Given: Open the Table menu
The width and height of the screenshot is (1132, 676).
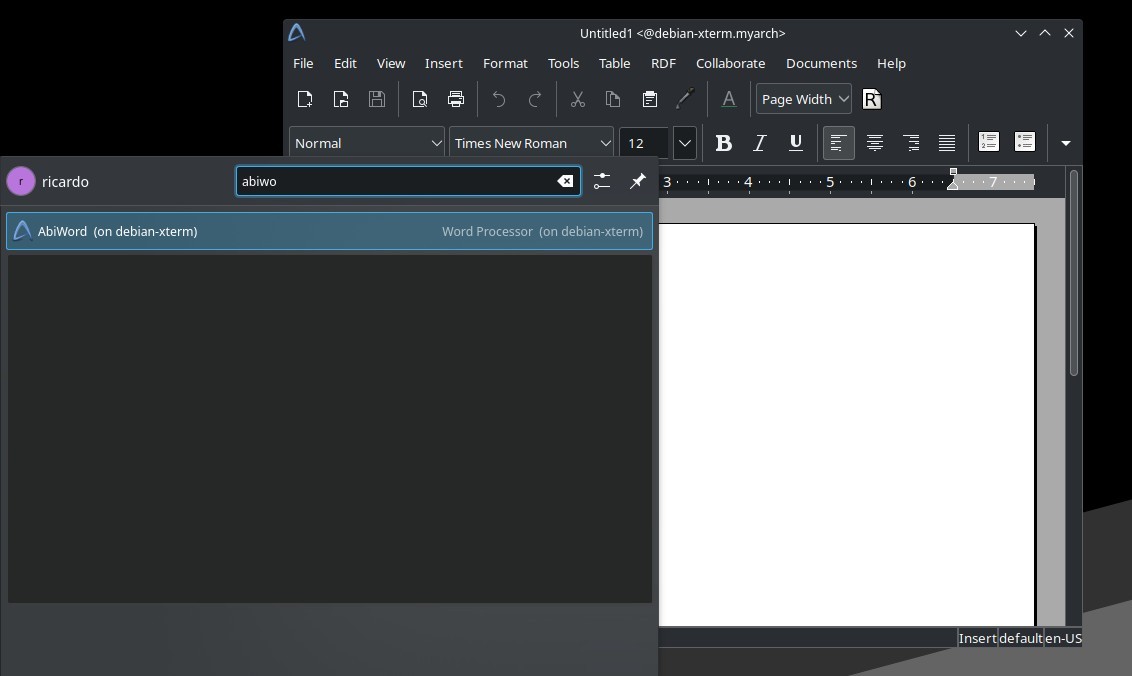Looking at the screenshot, I should 614,64.
